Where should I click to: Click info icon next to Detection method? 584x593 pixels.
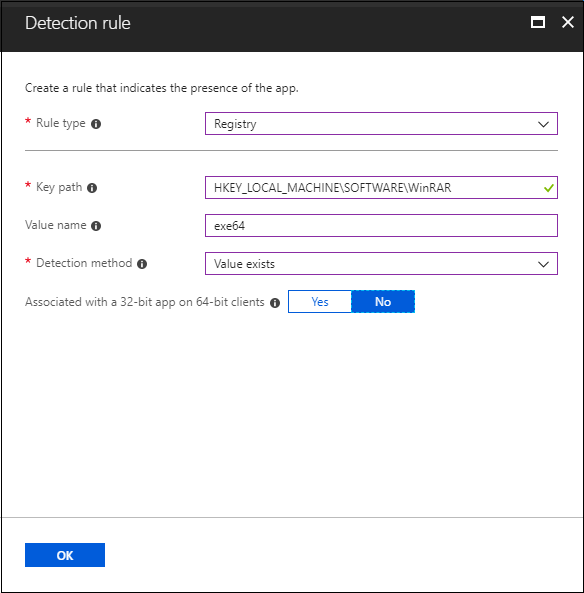(x=142, y=264)
